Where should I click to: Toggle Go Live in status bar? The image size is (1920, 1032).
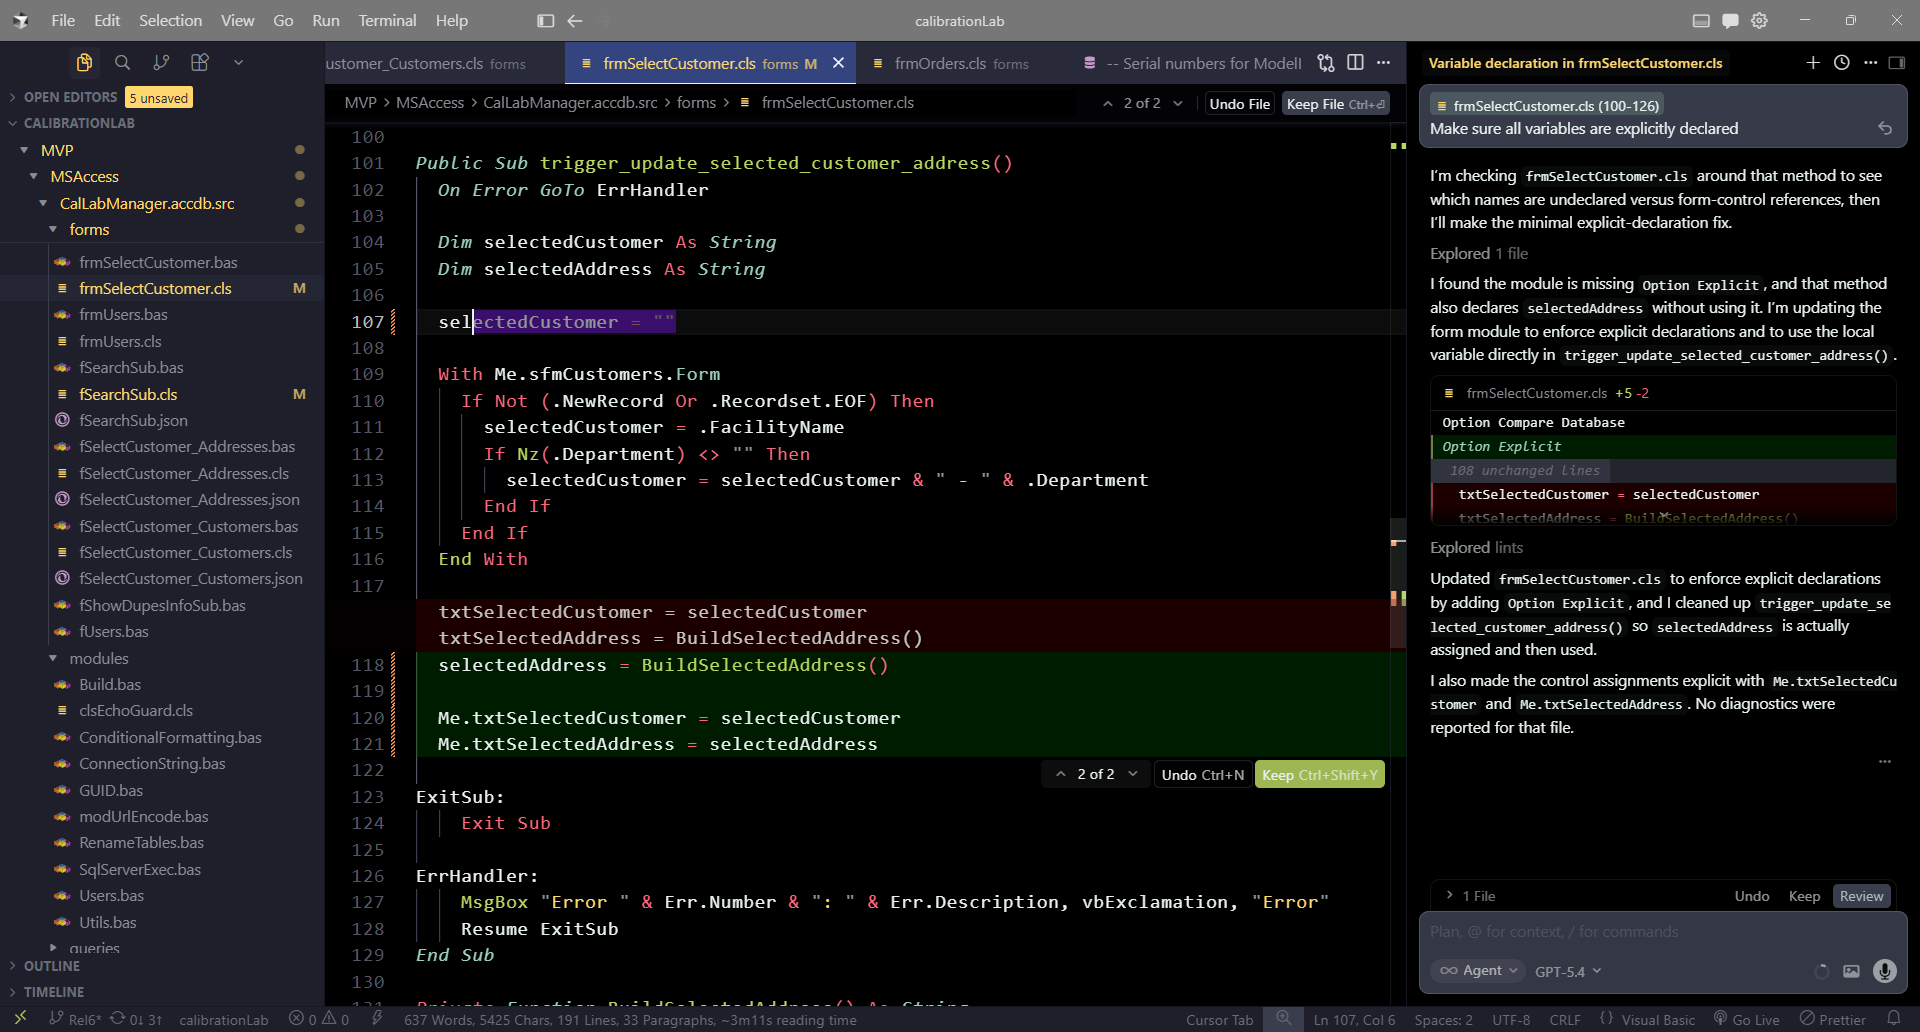point(1746,1019)
